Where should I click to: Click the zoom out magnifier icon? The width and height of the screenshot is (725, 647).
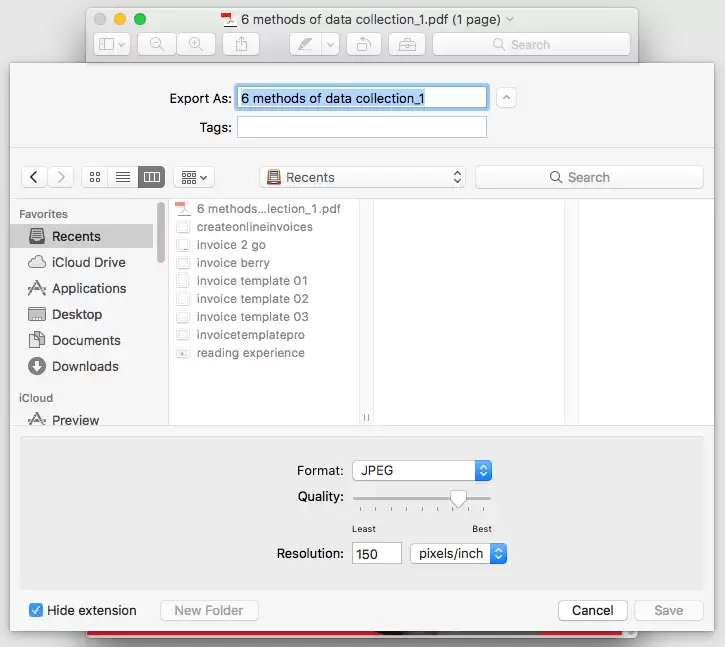tap(156, 44)
